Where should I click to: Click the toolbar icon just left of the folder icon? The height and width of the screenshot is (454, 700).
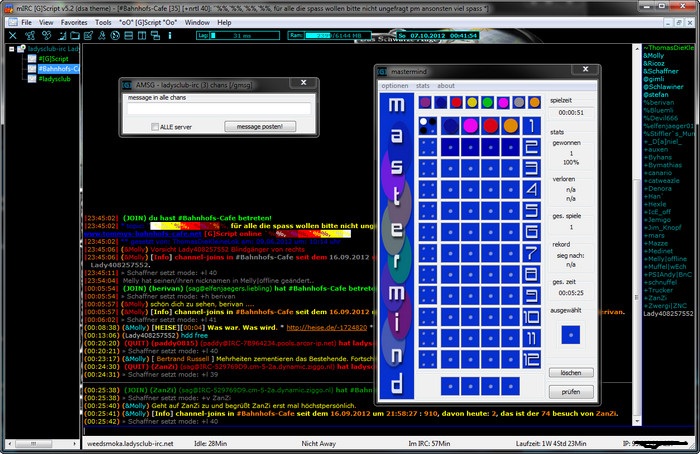62,35
